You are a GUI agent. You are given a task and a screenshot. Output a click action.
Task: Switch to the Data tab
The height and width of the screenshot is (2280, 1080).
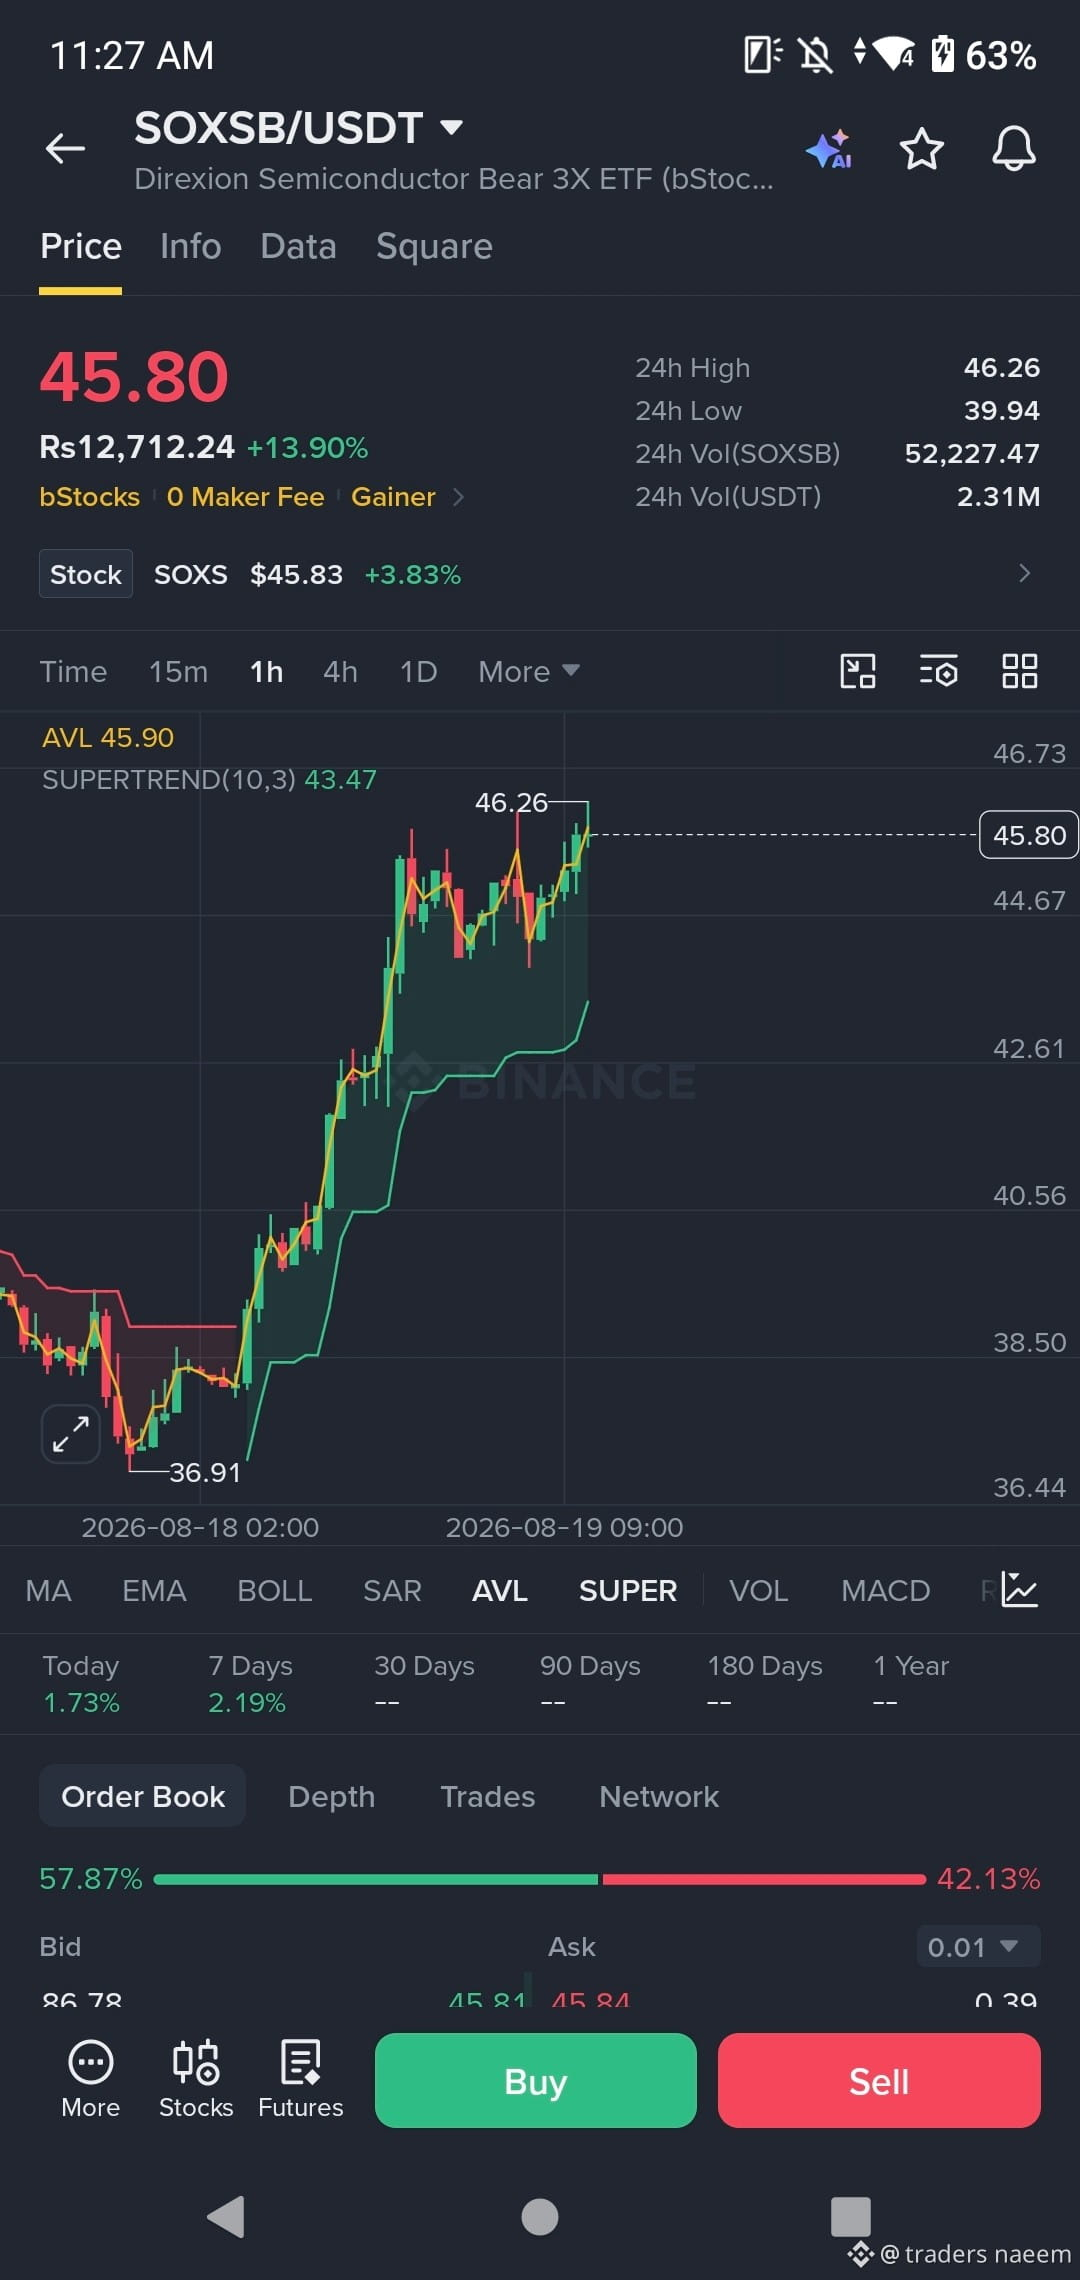click(x=298, y=247)
